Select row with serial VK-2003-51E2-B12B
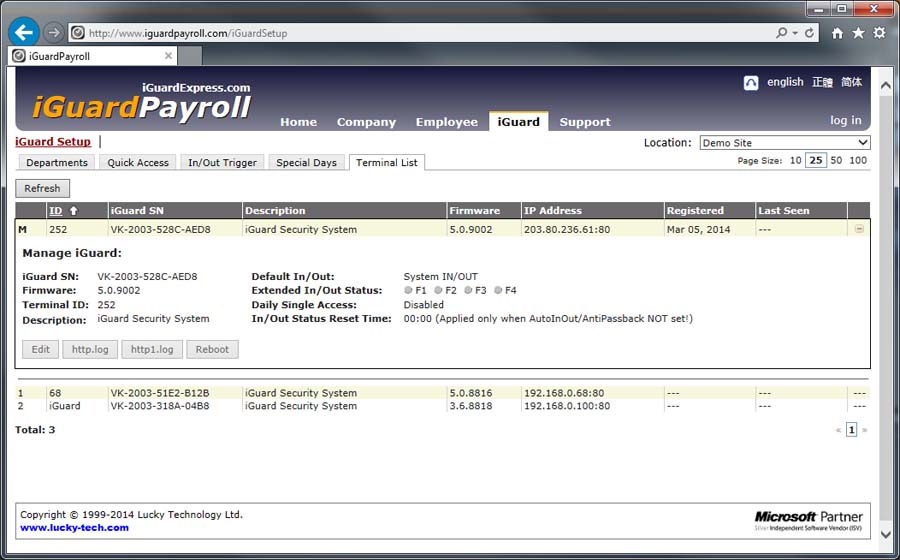The width and height of the screenshot is (900, 560). click(442, 393)
